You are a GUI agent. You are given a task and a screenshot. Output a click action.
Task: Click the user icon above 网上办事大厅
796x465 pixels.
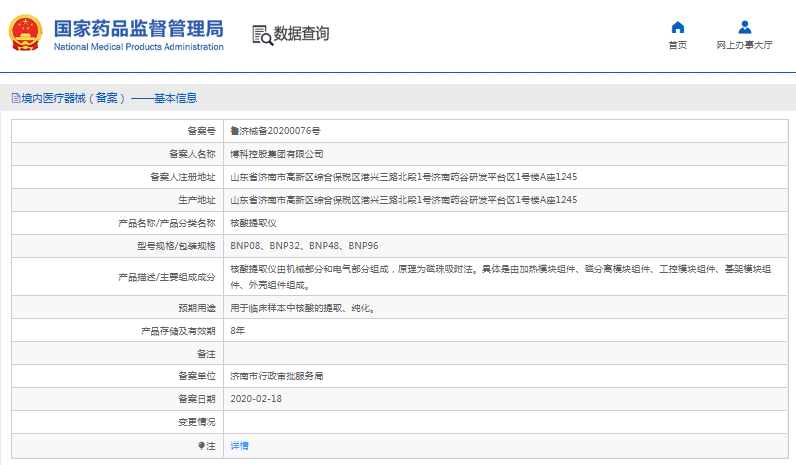[744, 27]
